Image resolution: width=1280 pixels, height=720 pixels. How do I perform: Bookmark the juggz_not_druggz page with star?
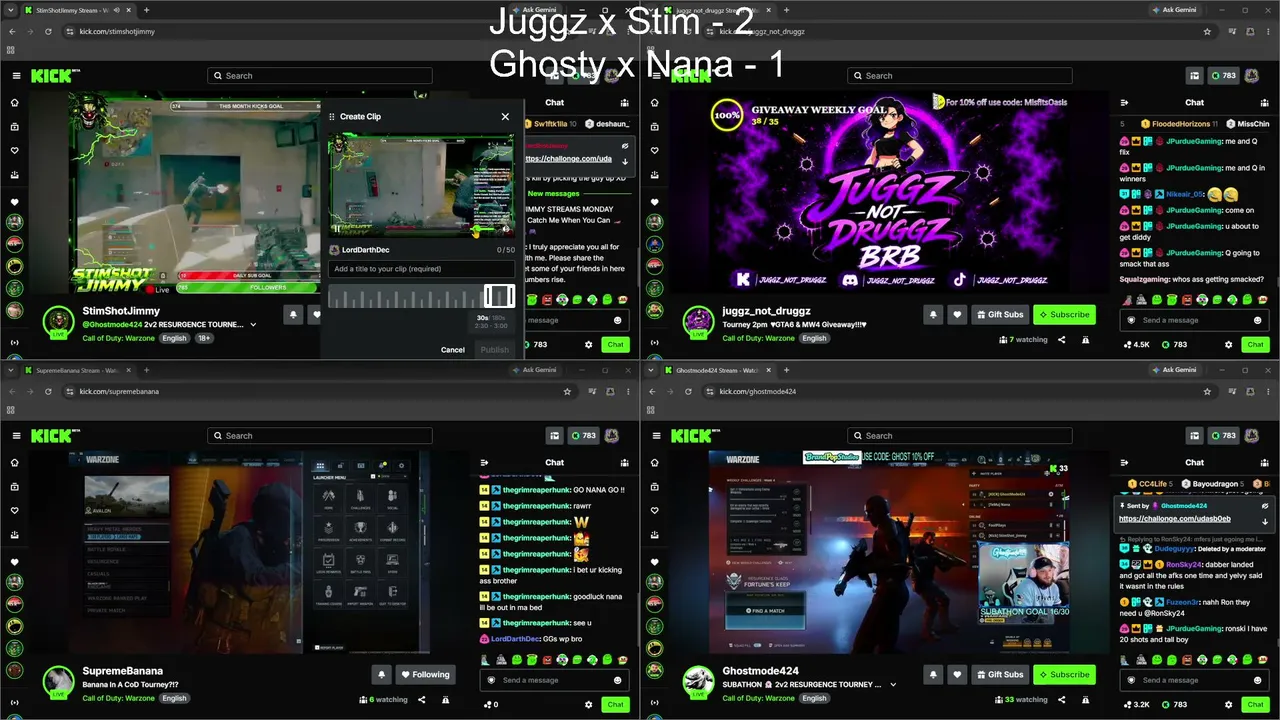point(1207,31)
